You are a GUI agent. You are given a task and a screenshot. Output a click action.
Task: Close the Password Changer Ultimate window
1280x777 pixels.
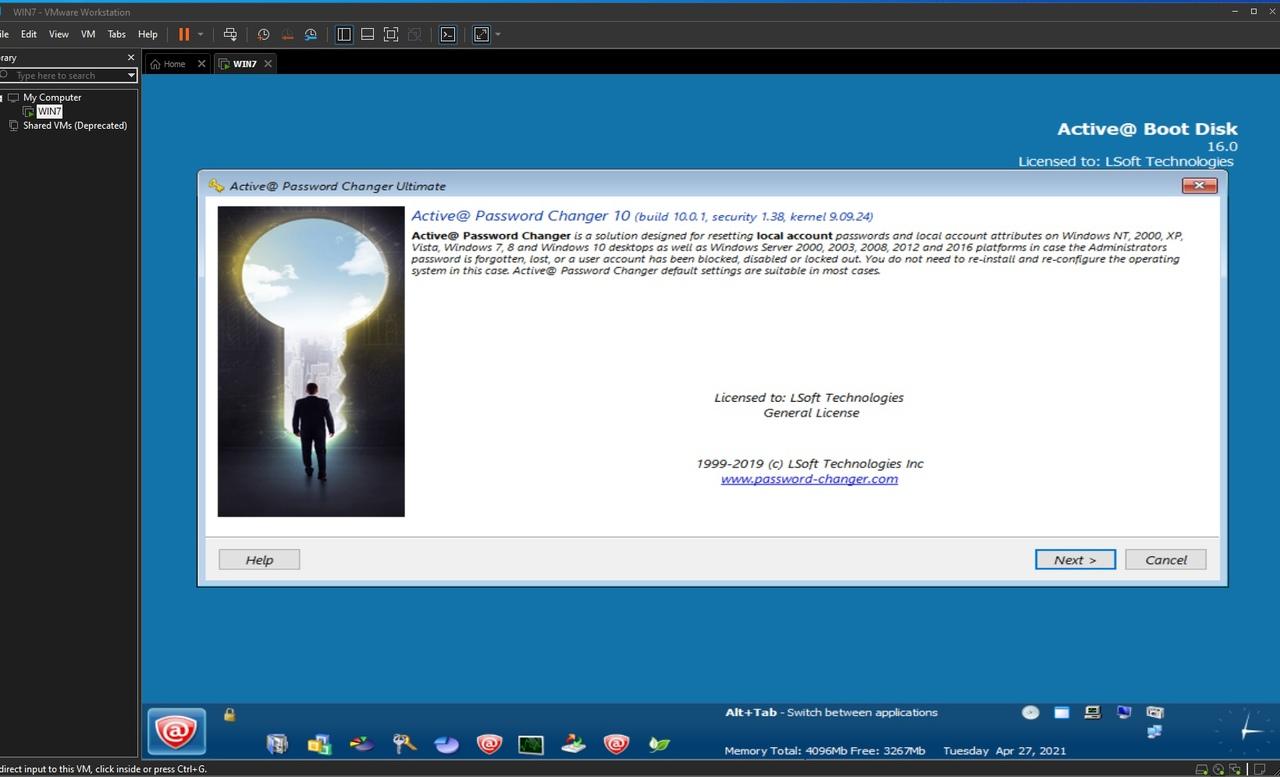point(1199,185)
